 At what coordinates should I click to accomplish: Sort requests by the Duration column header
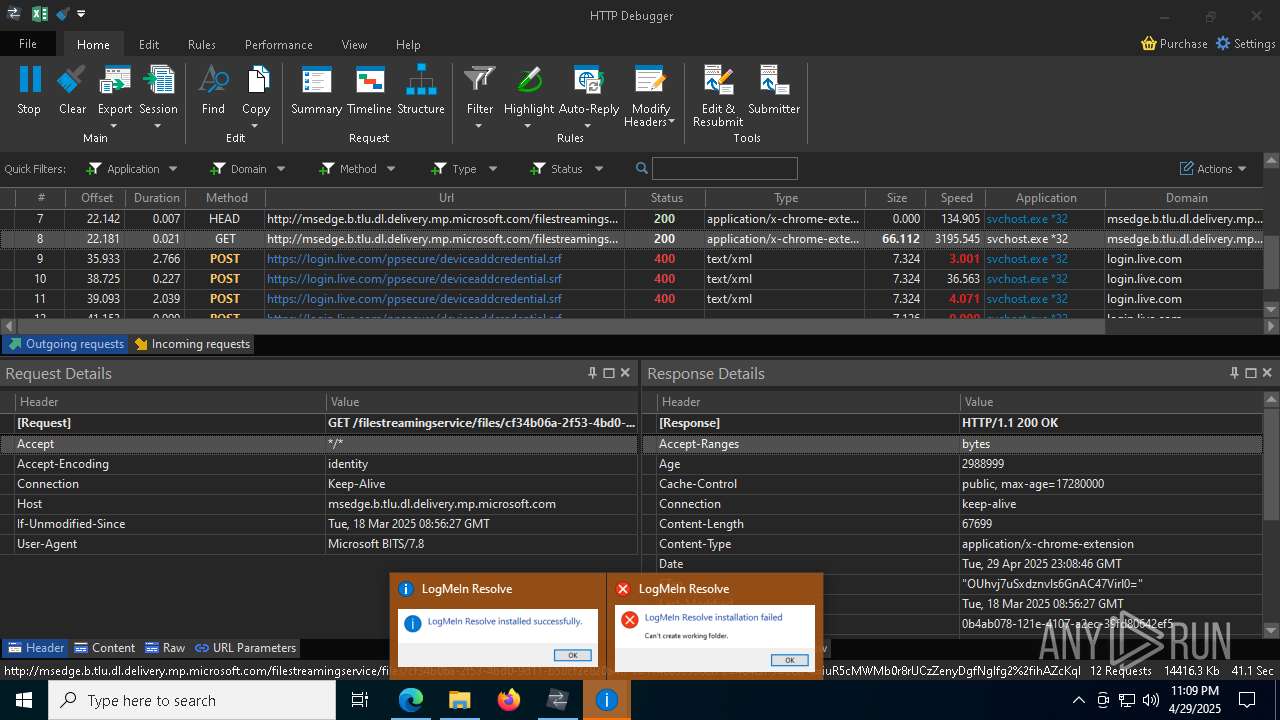pyautogui.click(x=157, y=198)
